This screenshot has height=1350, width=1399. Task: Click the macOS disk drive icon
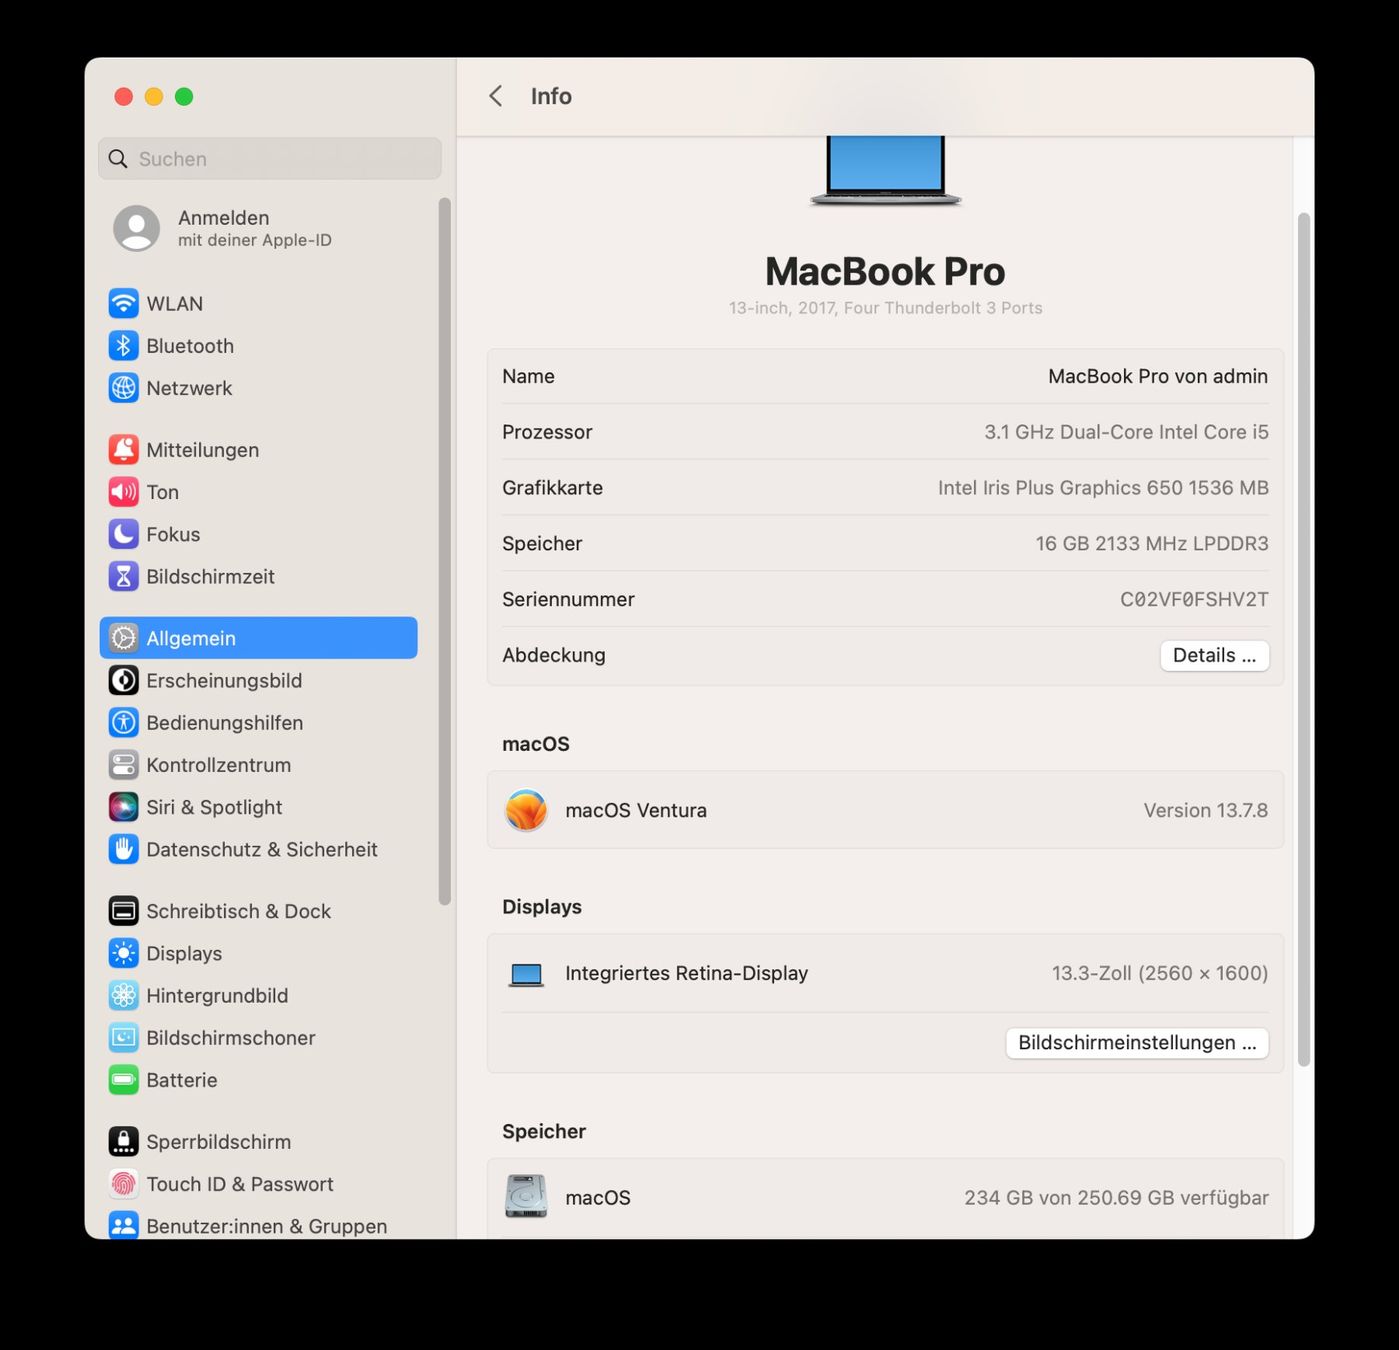pyautogui.click(x=526, y=1196)
